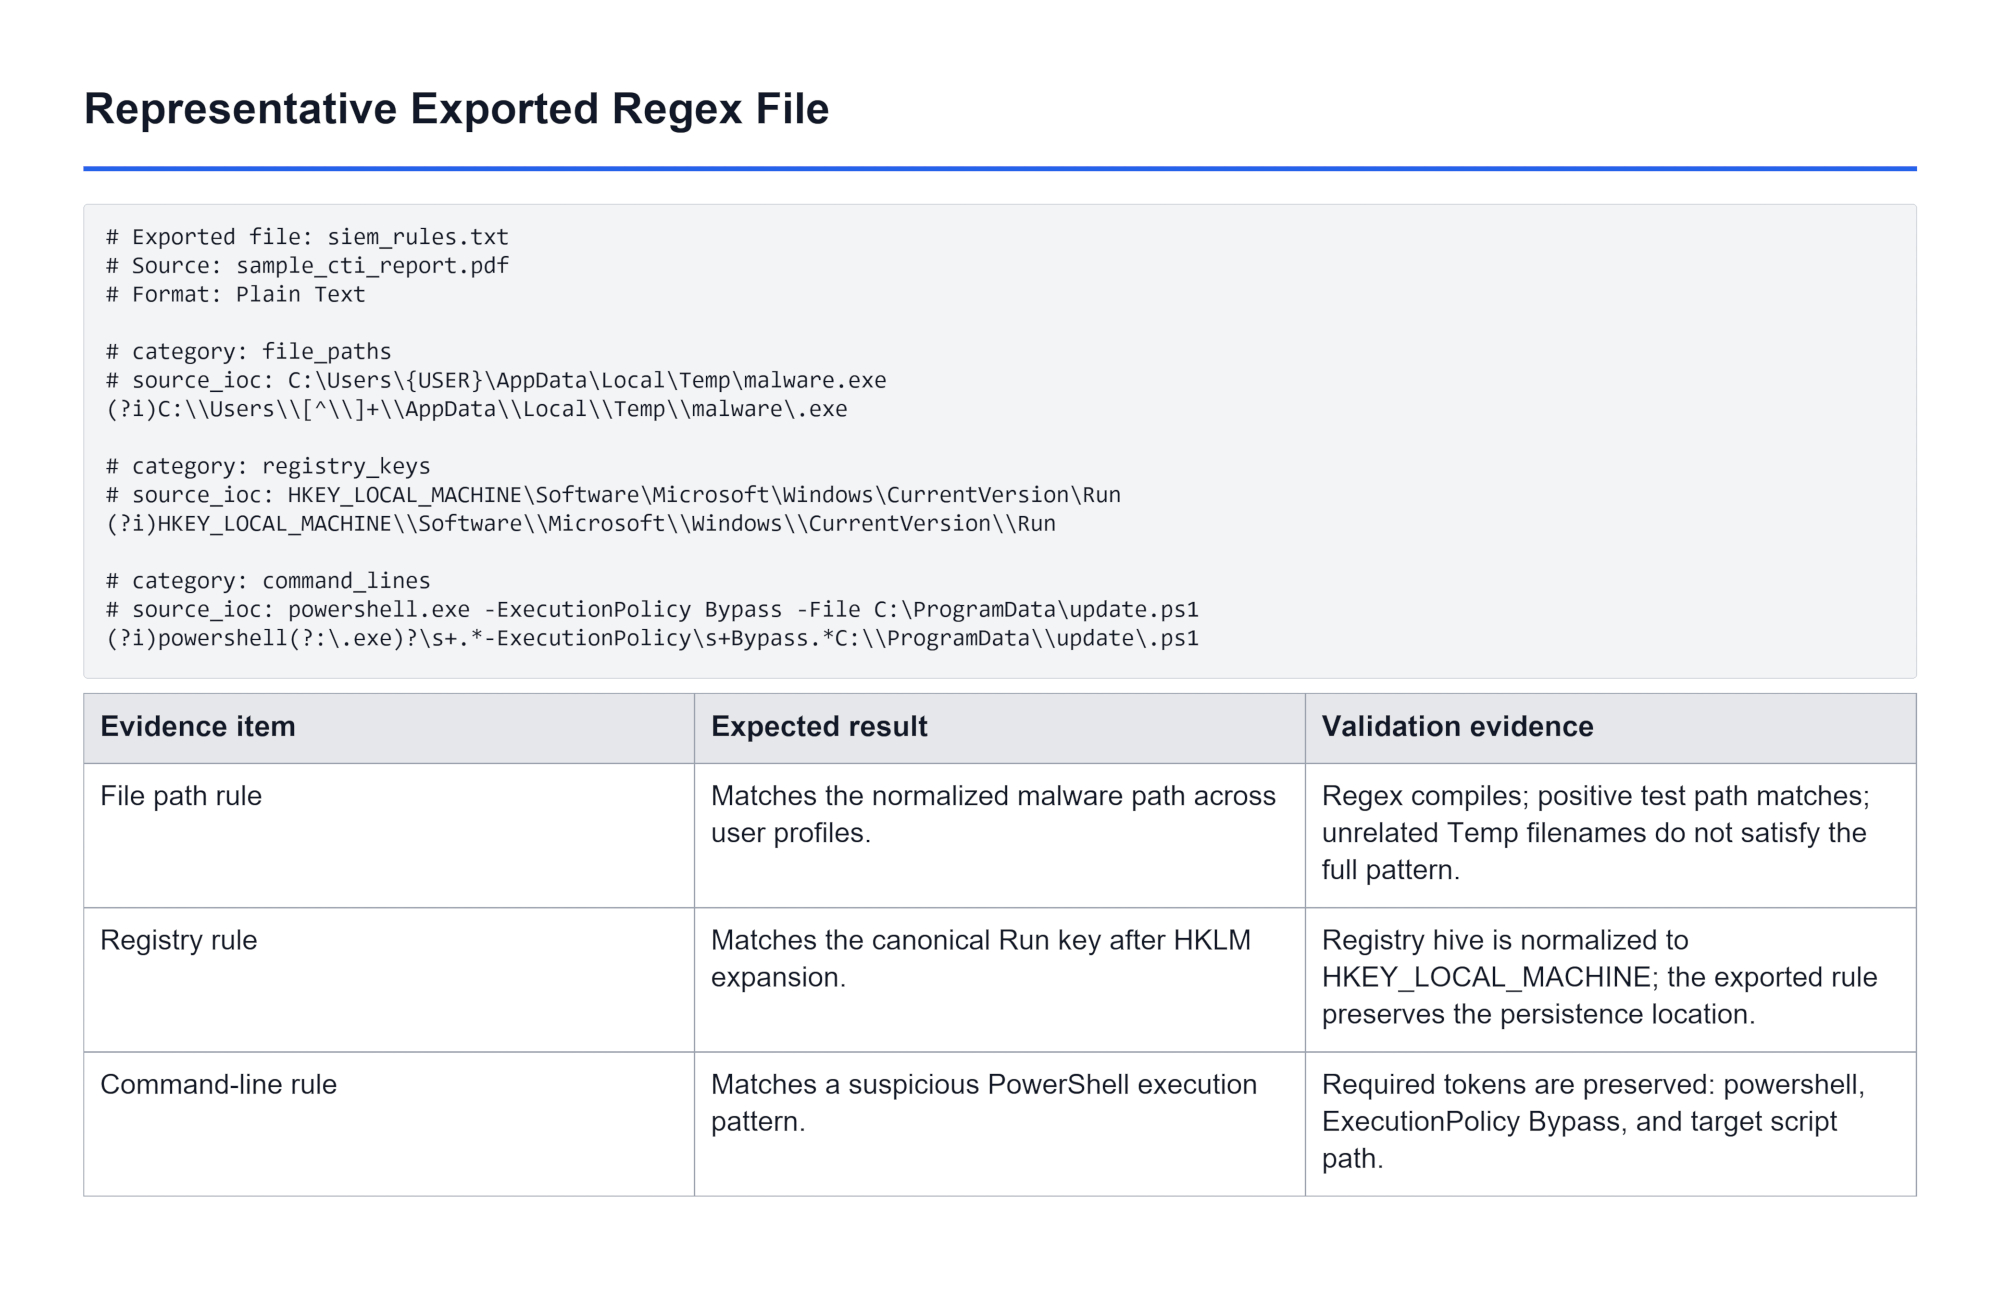Click the "Expected result" column header

[1000, 728]
